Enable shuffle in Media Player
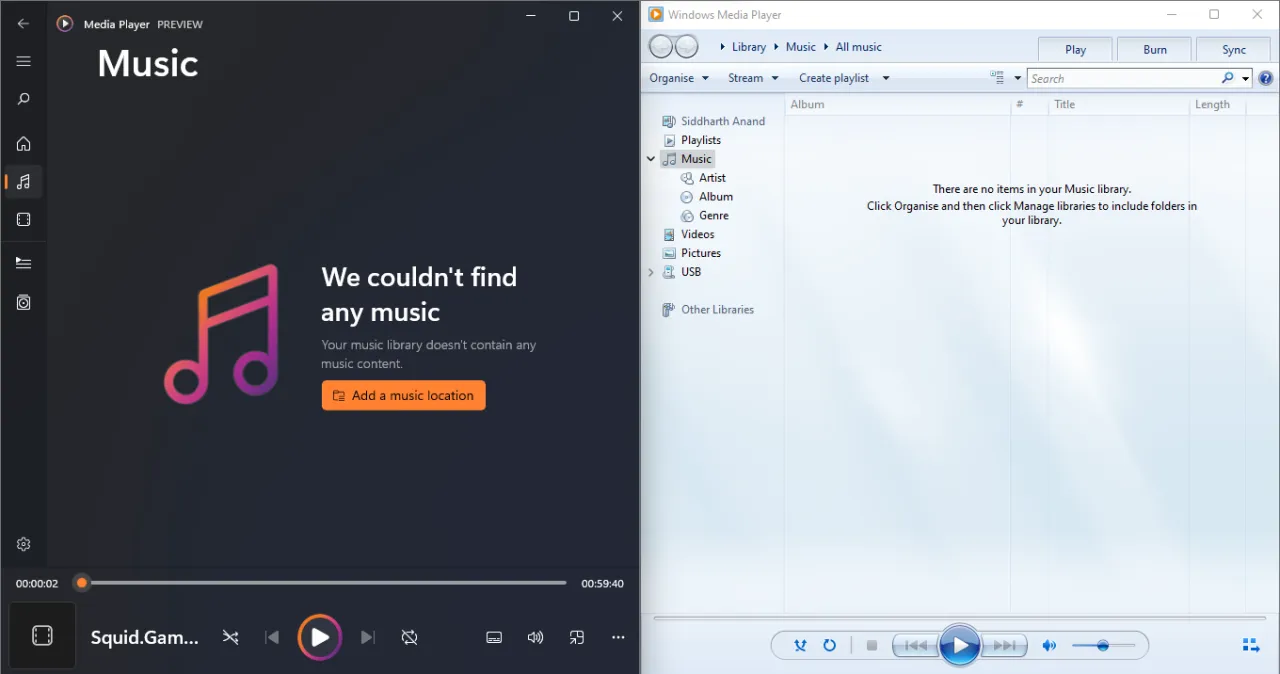Image resolution: width=1280 pixels, height=674 pixels. 230,637
